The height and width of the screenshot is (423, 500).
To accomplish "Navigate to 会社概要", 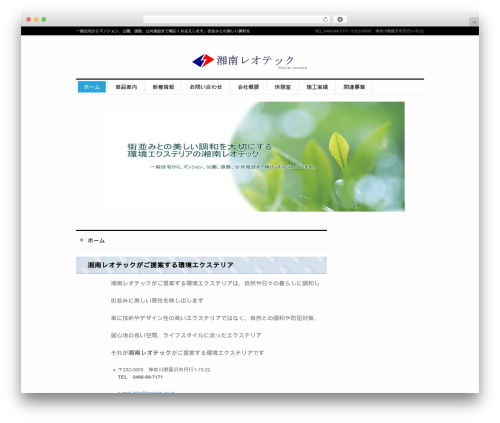I will coord(248,87).
